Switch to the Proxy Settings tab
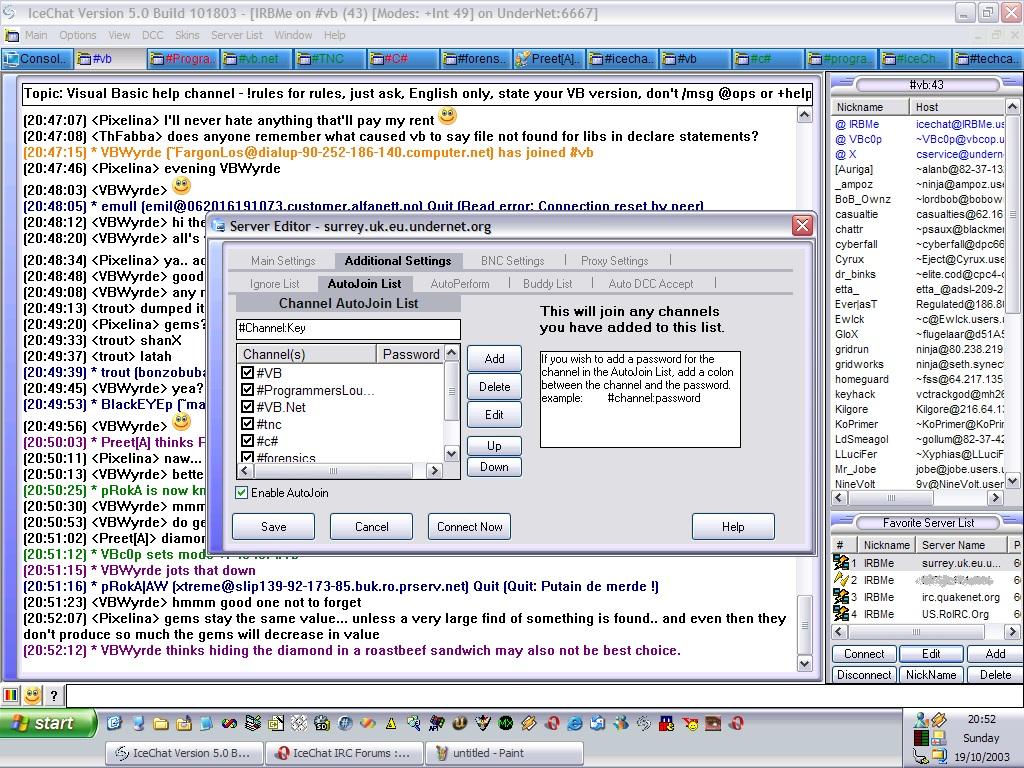The height and width of the screenshot is (768, 1024). pos(615,261)
